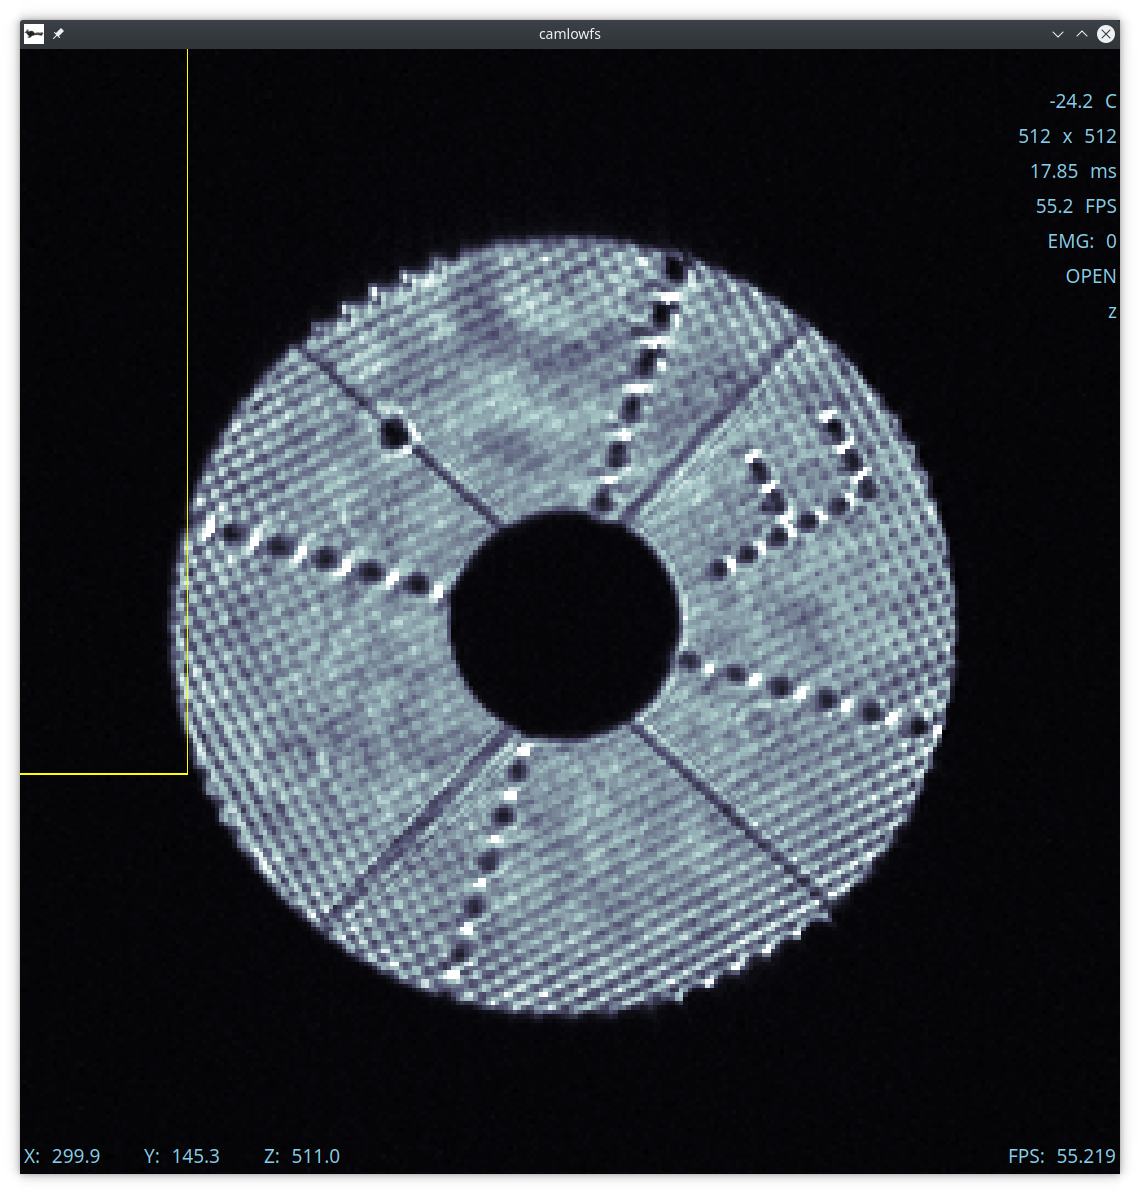Image resolution: width=1140 pixels, height=1194 pixels.
Task: Click the 512 x 512 size readout
Action: (x=1067, y=136)
